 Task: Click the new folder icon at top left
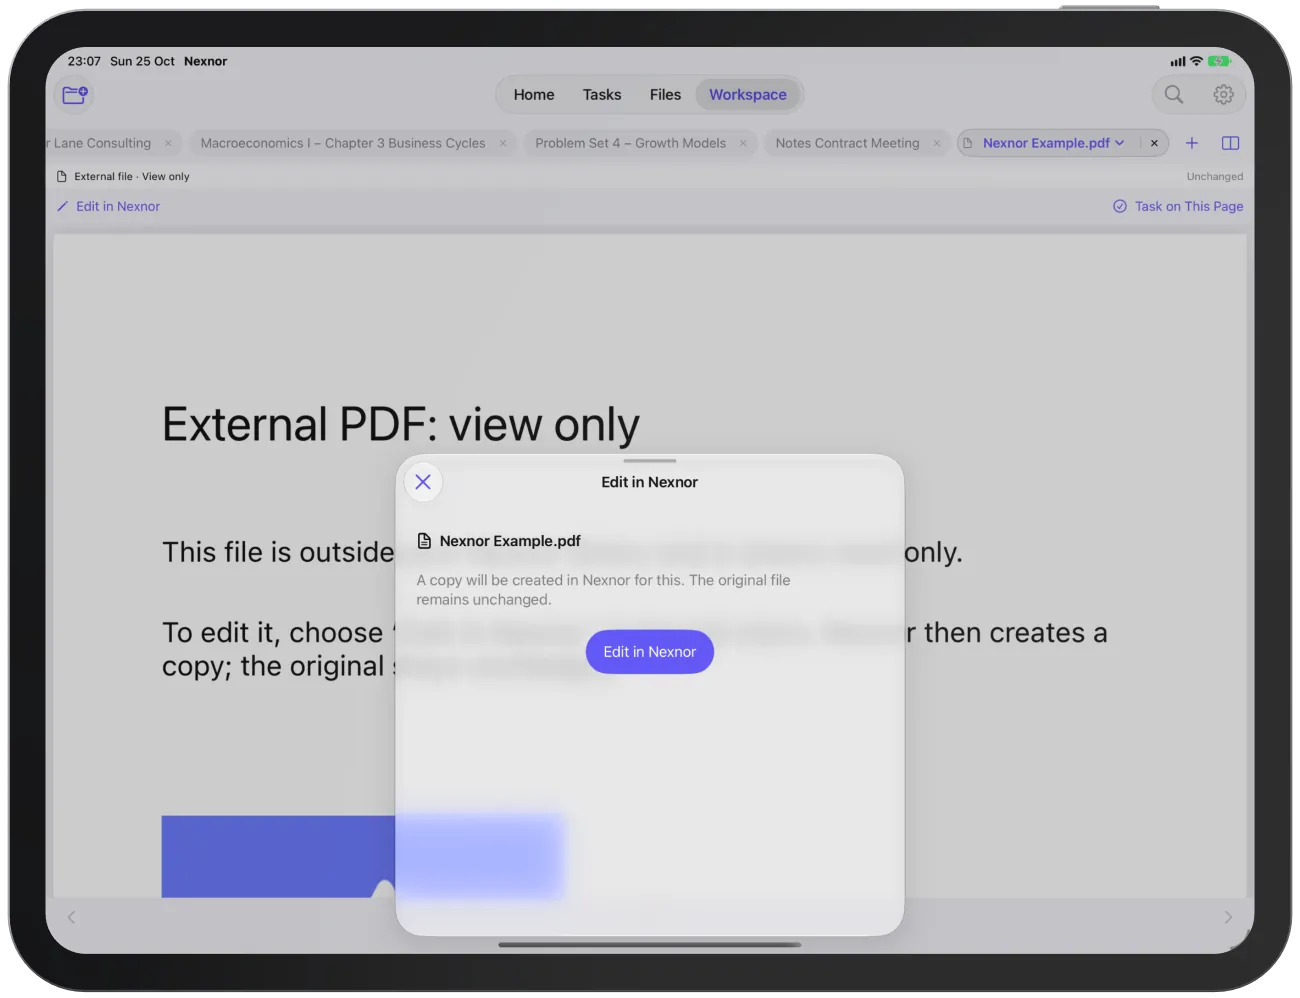tap(75, 95)
